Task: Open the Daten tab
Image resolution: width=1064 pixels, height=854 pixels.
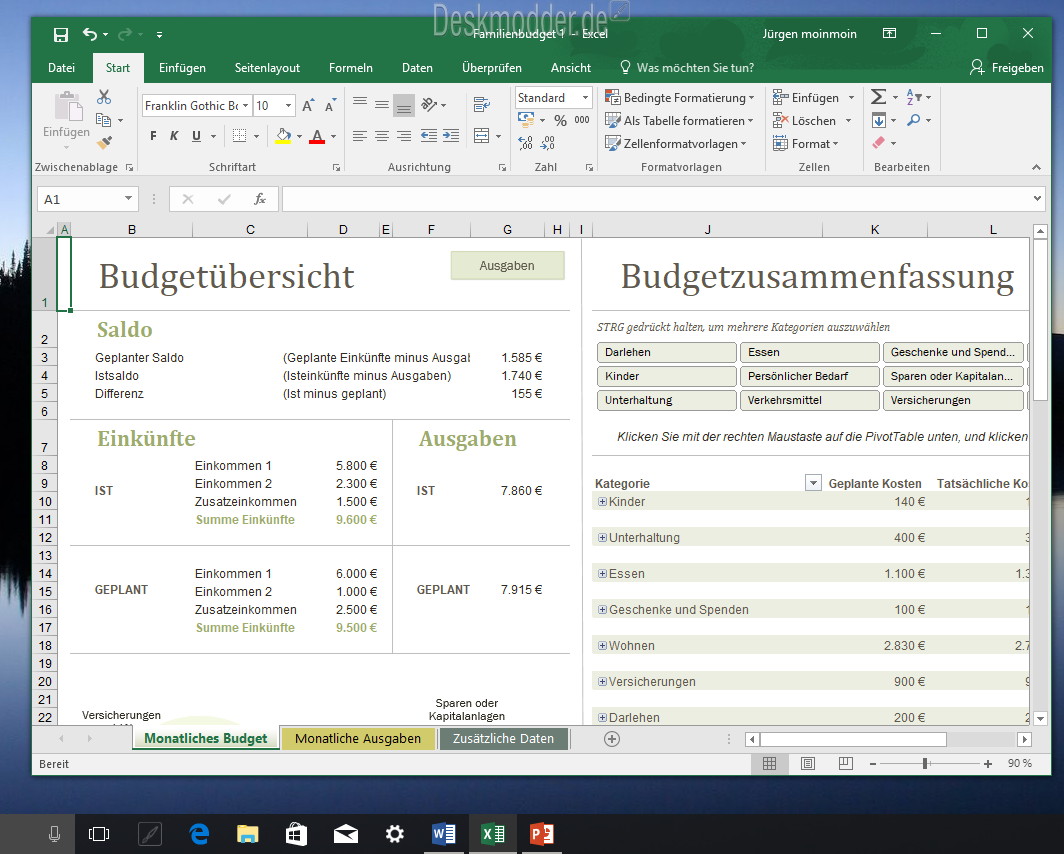Action: (417, 68)
